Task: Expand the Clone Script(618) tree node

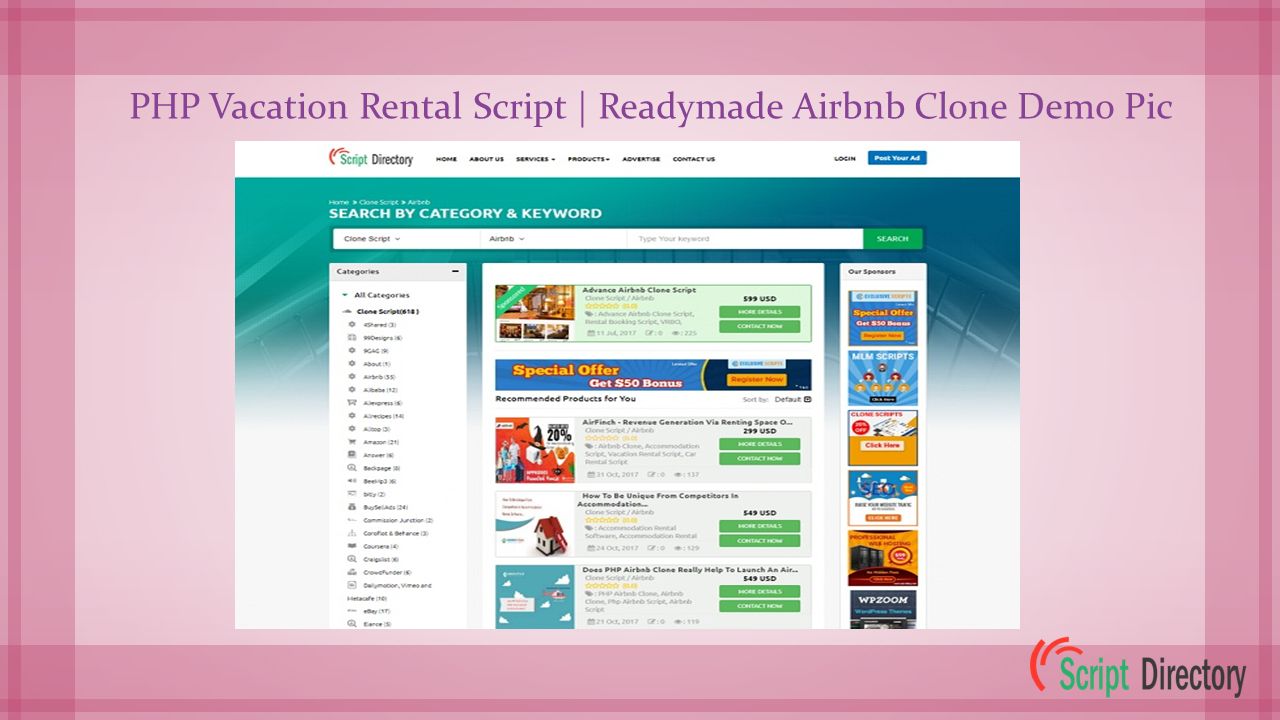Action: (x=347, y=311)
